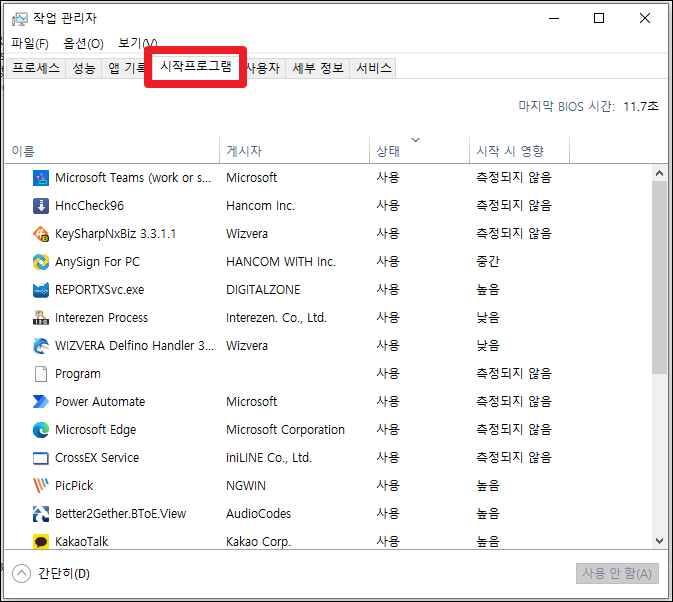673x602 pixels.
Task: Select the Program entry name
Action: [x=78, y=374]
